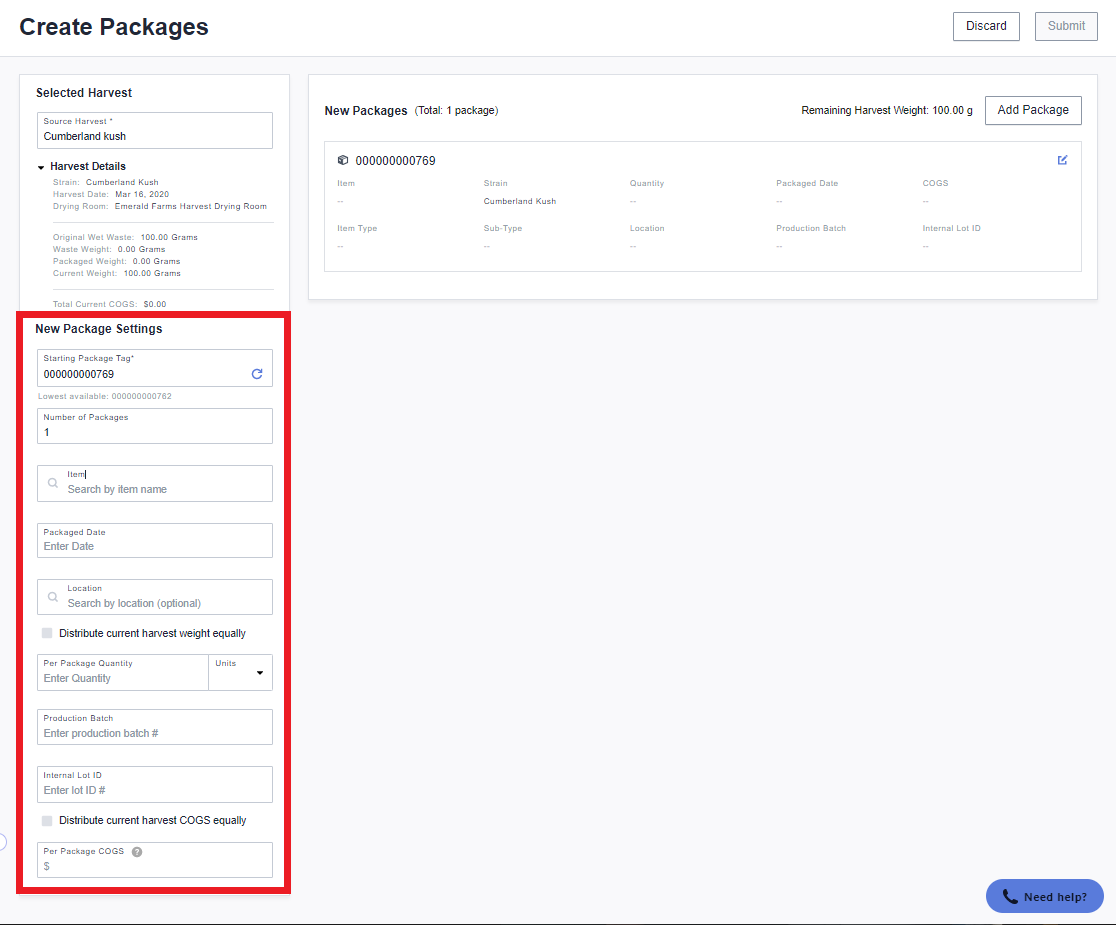Screen dimensions: 1116x925
Task: Click the Item search field
Action: point(155,483)
